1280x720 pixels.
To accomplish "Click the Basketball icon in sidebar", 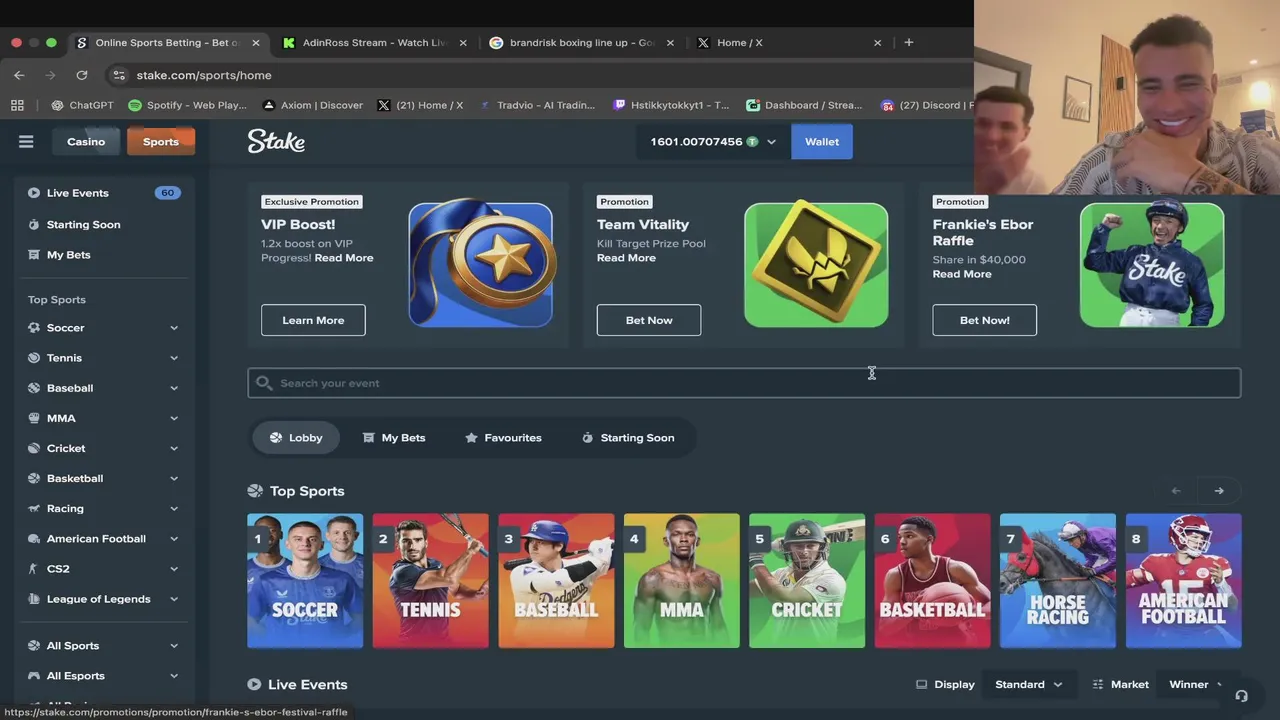I will 34,478.
